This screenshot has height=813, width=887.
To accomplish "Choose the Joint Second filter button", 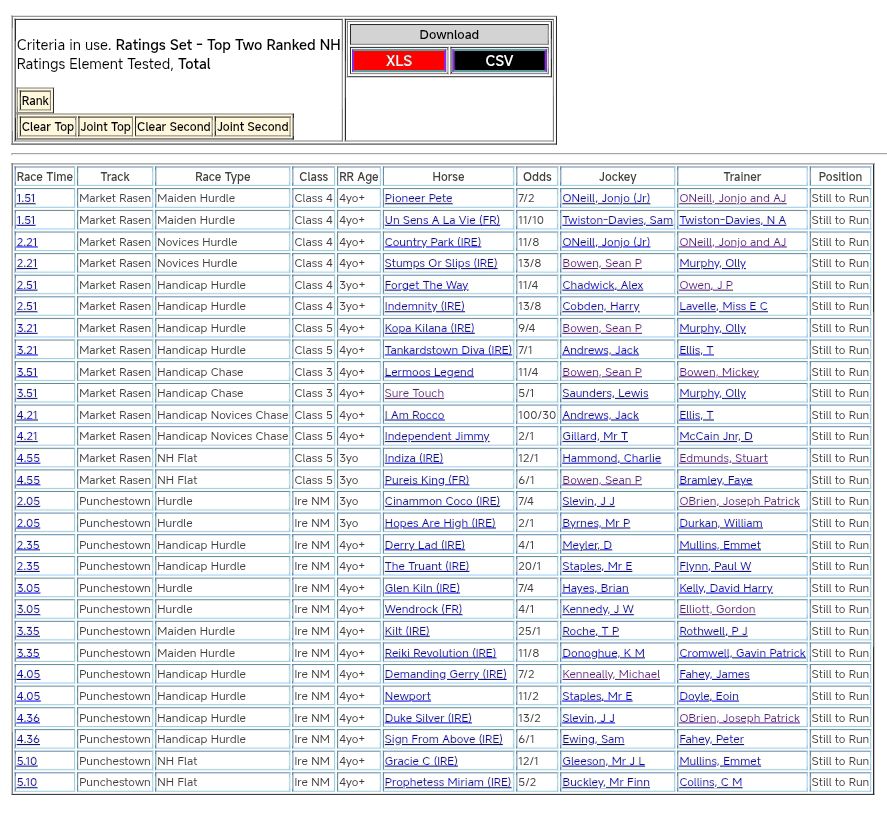I will click(253, 127).
